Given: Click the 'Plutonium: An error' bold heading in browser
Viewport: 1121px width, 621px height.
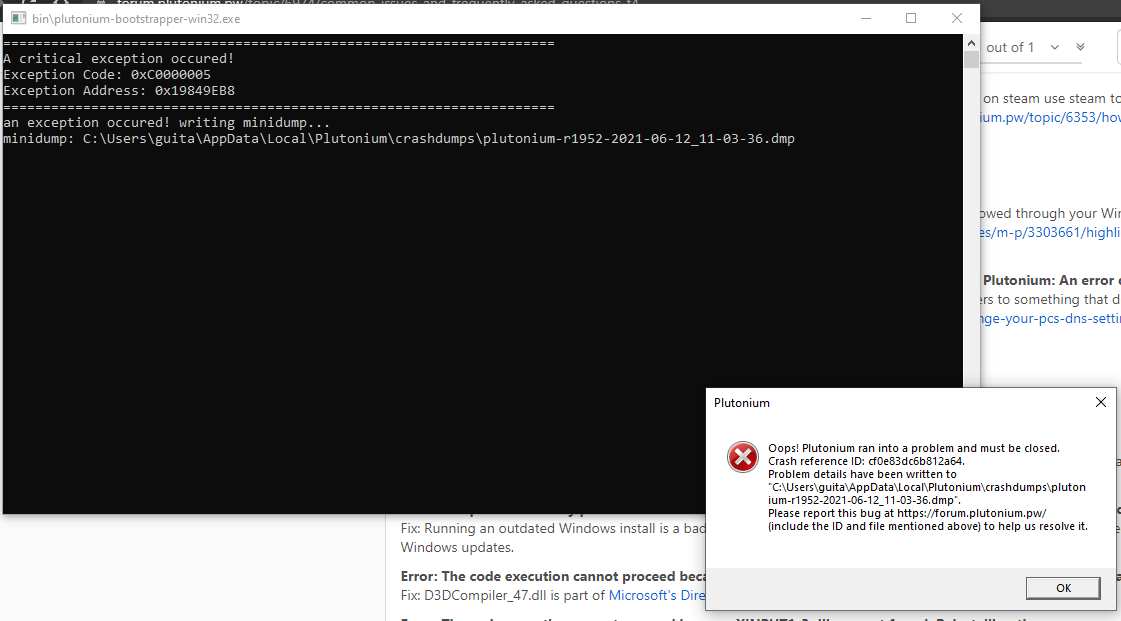Looking at the screenshot, I should [x=1051, y=280].
